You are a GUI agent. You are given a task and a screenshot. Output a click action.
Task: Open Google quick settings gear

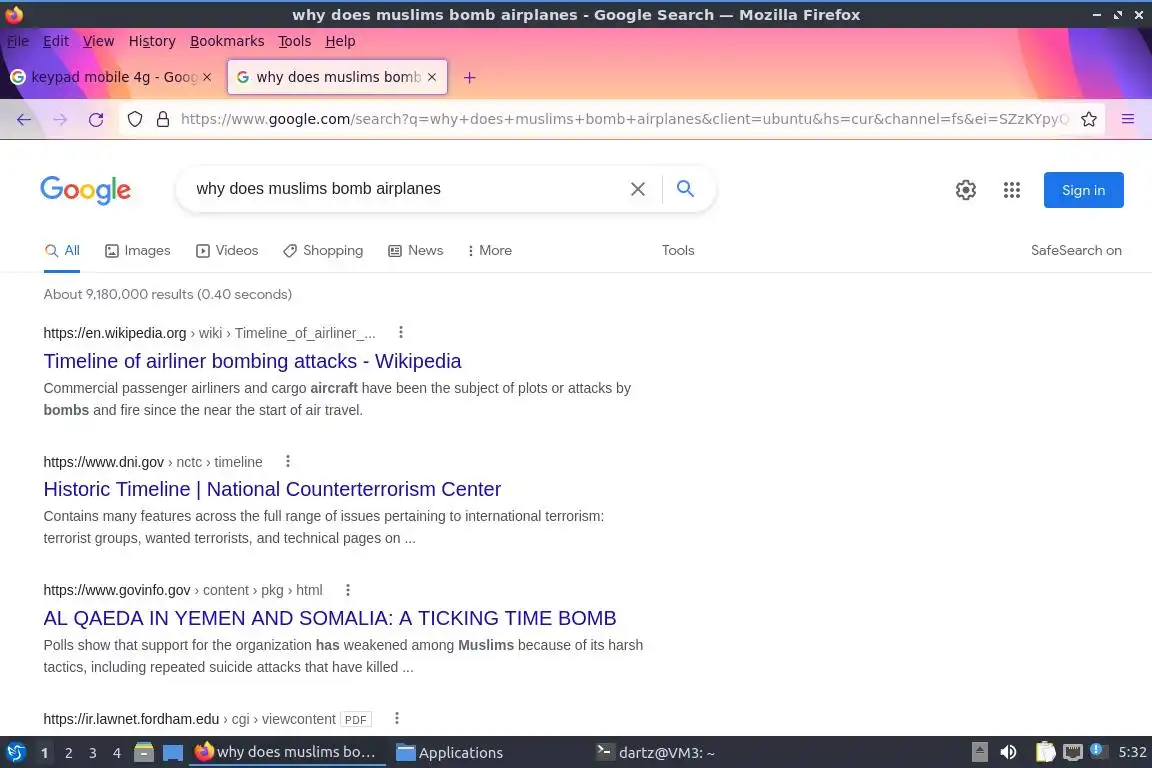pos(965,190)
